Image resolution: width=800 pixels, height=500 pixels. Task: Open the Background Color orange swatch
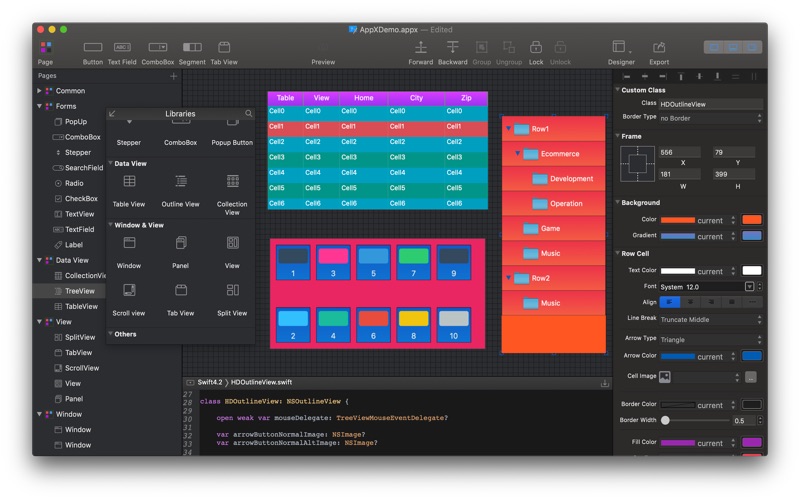coord(752,220)
